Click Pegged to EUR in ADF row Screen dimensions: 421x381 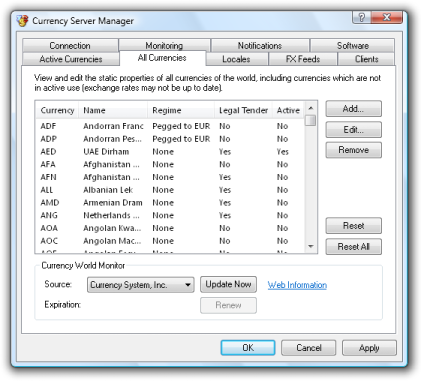181,126
